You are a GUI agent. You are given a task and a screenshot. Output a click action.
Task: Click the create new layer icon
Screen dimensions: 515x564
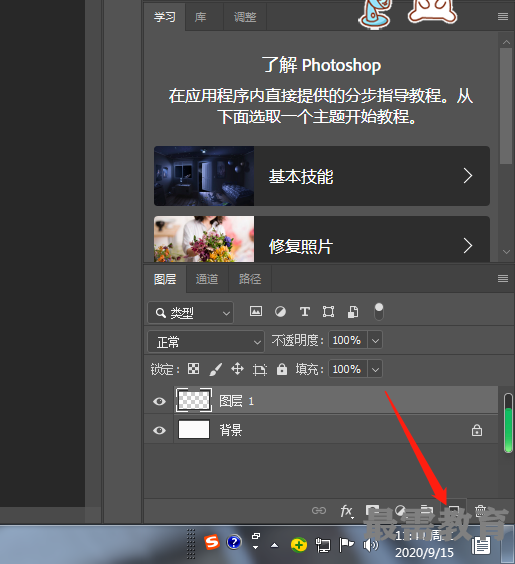point(454,511)
